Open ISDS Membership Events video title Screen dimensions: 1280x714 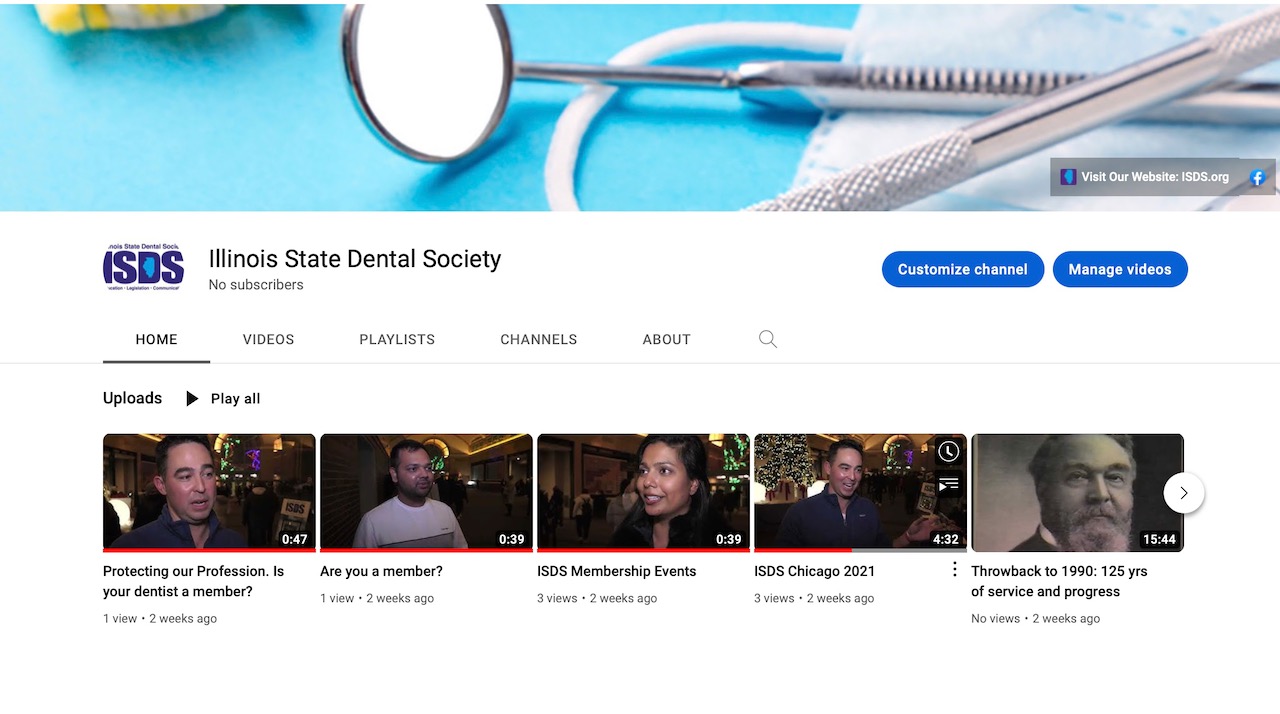[x=616, y=571]
